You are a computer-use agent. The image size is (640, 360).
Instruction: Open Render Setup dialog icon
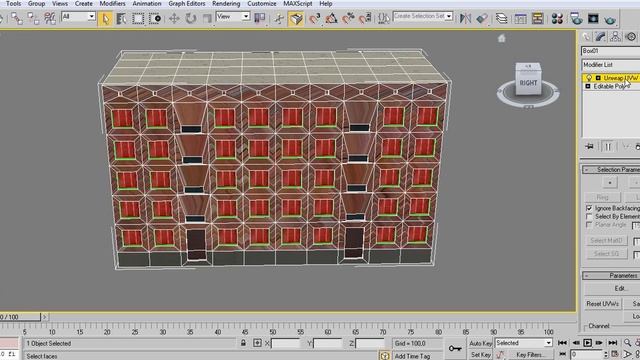coord(576,18)
